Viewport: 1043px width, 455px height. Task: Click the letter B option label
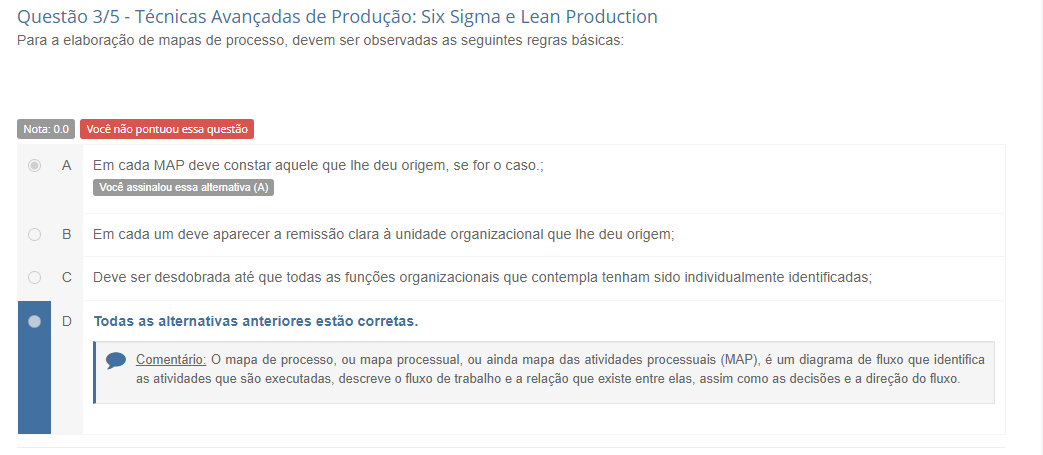pos(67,235)
